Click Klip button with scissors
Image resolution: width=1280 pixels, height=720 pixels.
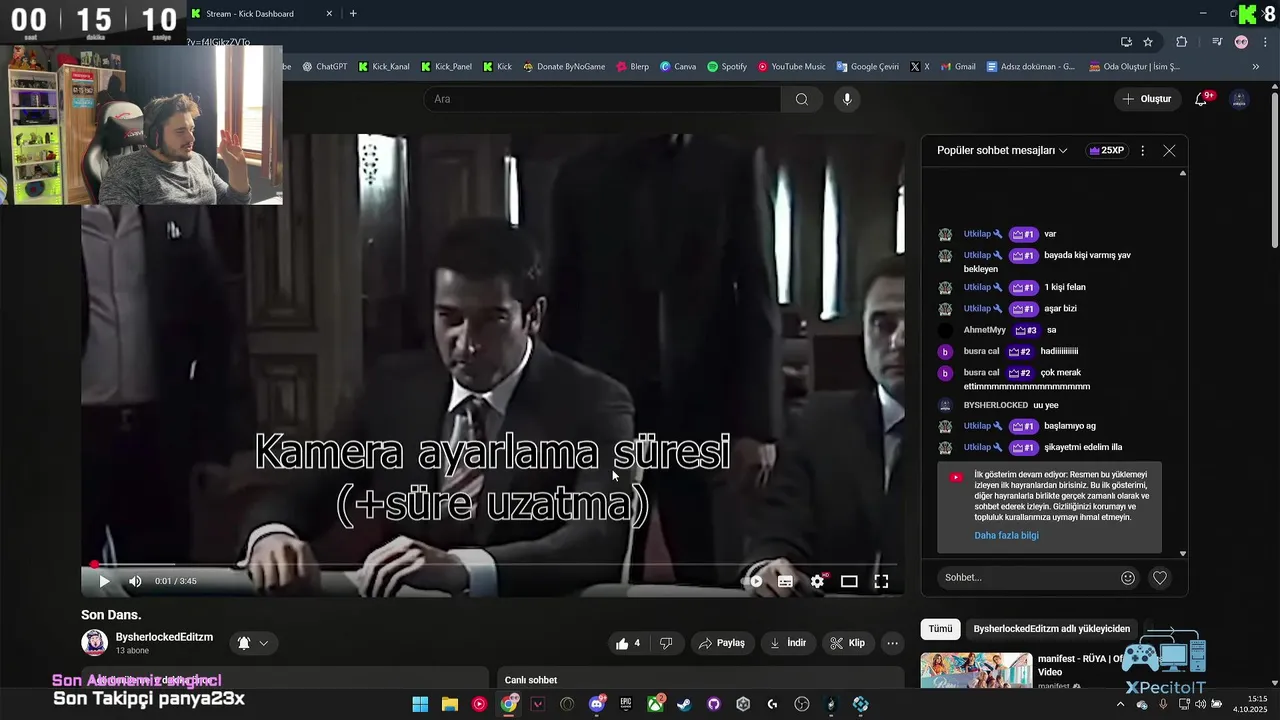(x=848, y=643)
